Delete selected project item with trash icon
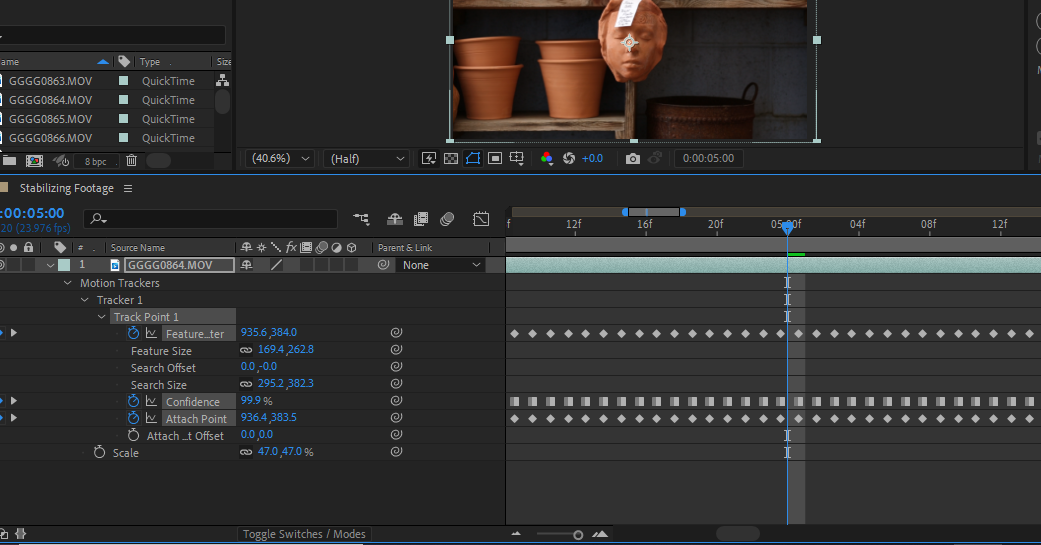Image resolution: width=1041 pixels, height=545 pixels. coord(131,161)
